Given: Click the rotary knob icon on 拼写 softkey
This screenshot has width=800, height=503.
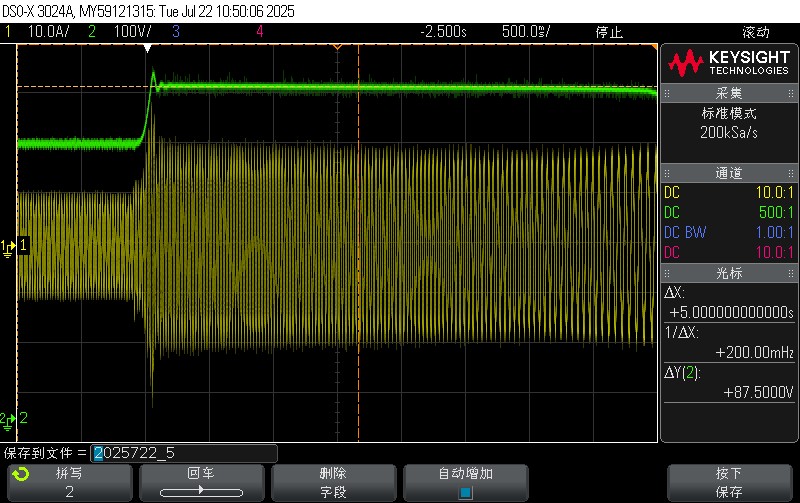Looking at the screenshot, I should click(21, 474).
